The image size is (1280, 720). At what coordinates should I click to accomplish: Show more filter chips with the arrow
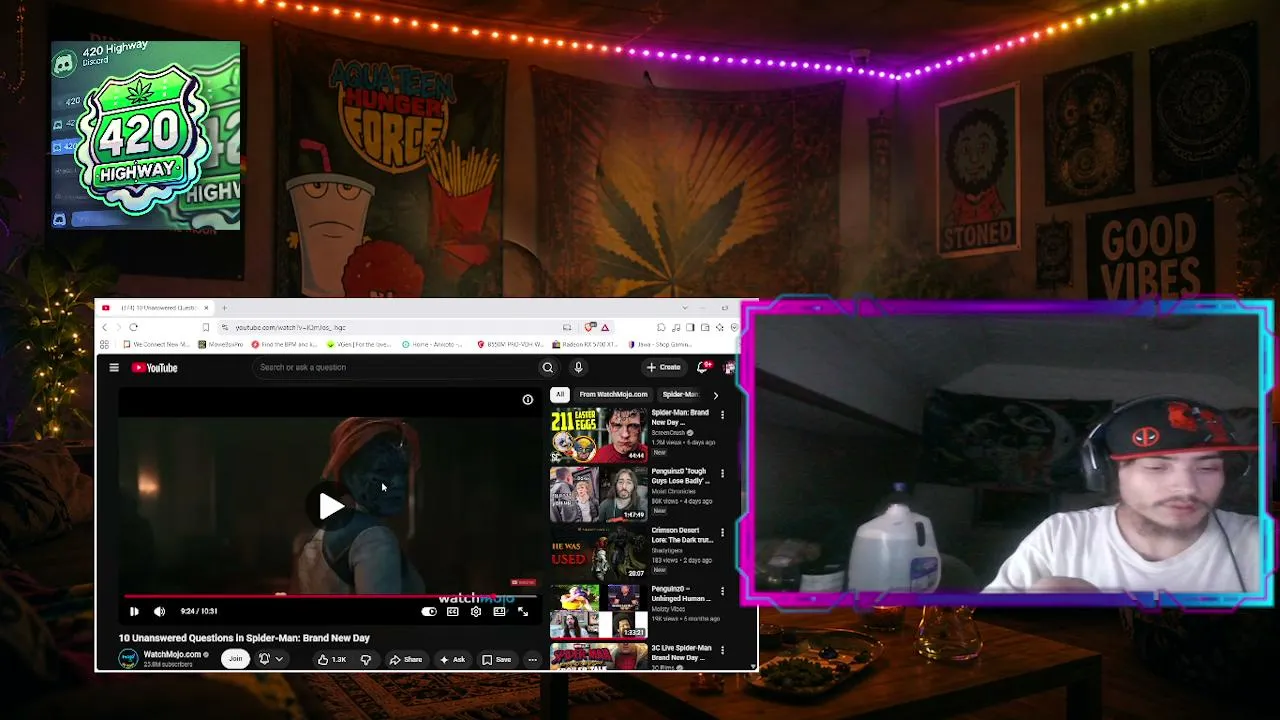click(715, 395)
